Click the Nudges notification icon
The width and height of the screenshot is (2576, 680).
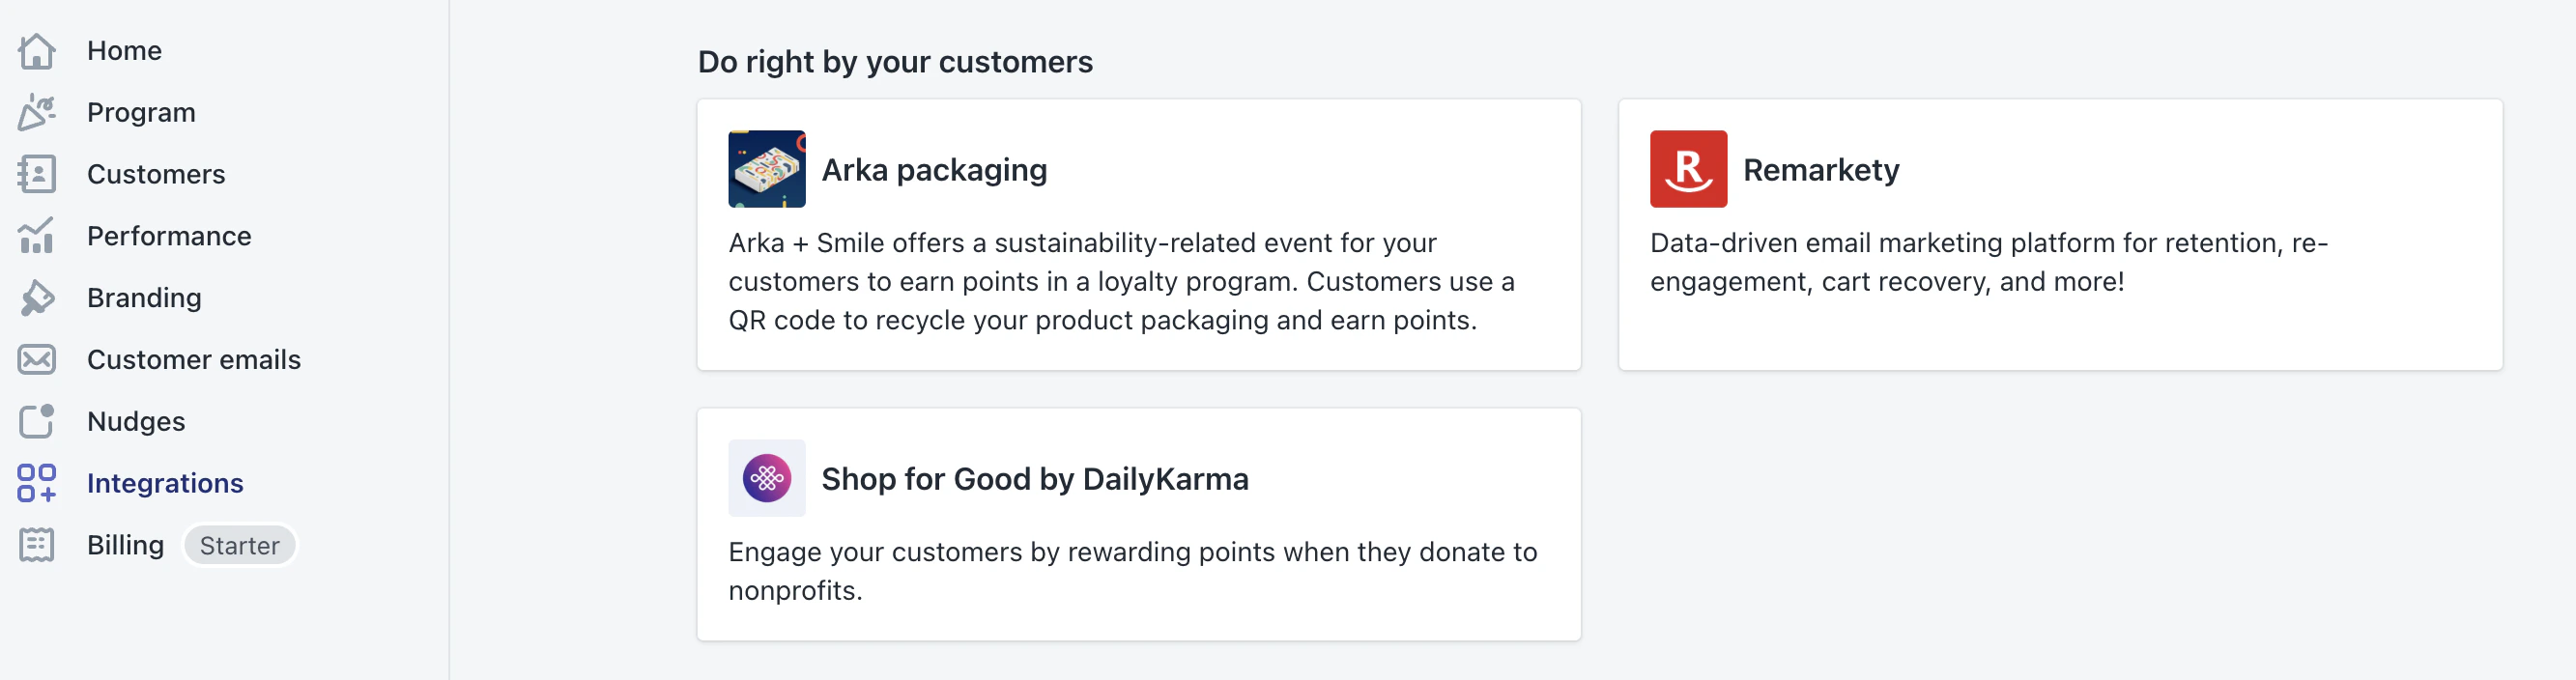pos(36,422)
